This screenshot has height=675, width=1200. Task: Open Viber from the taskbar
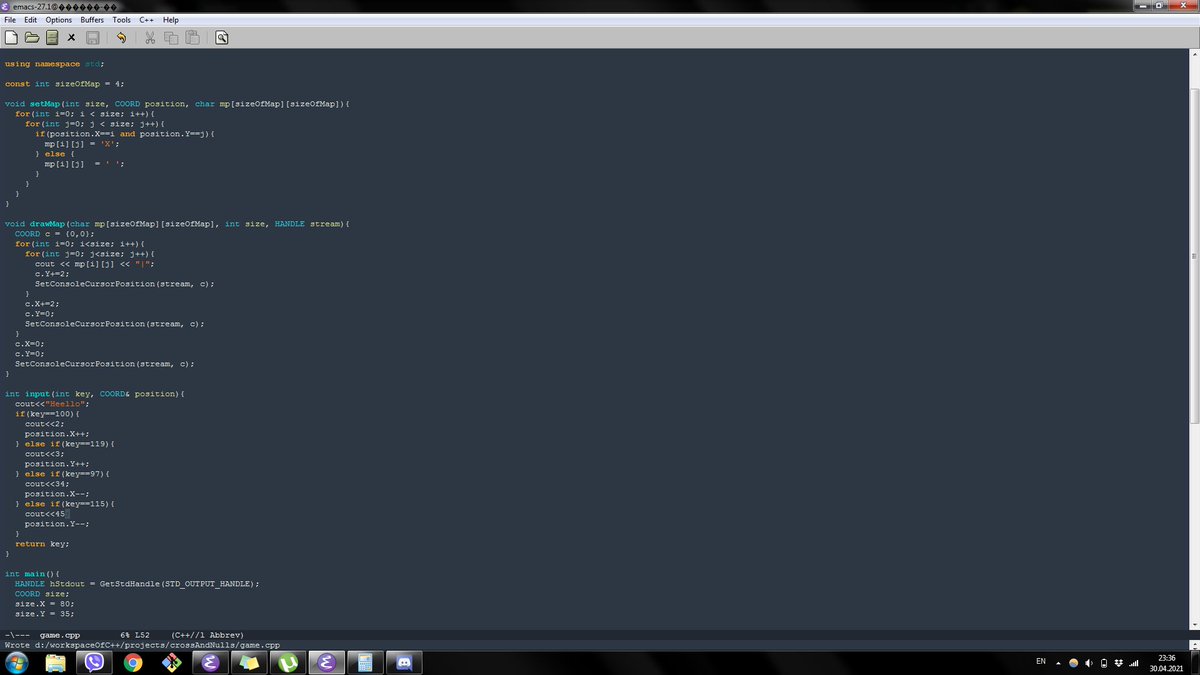[96, 663]
